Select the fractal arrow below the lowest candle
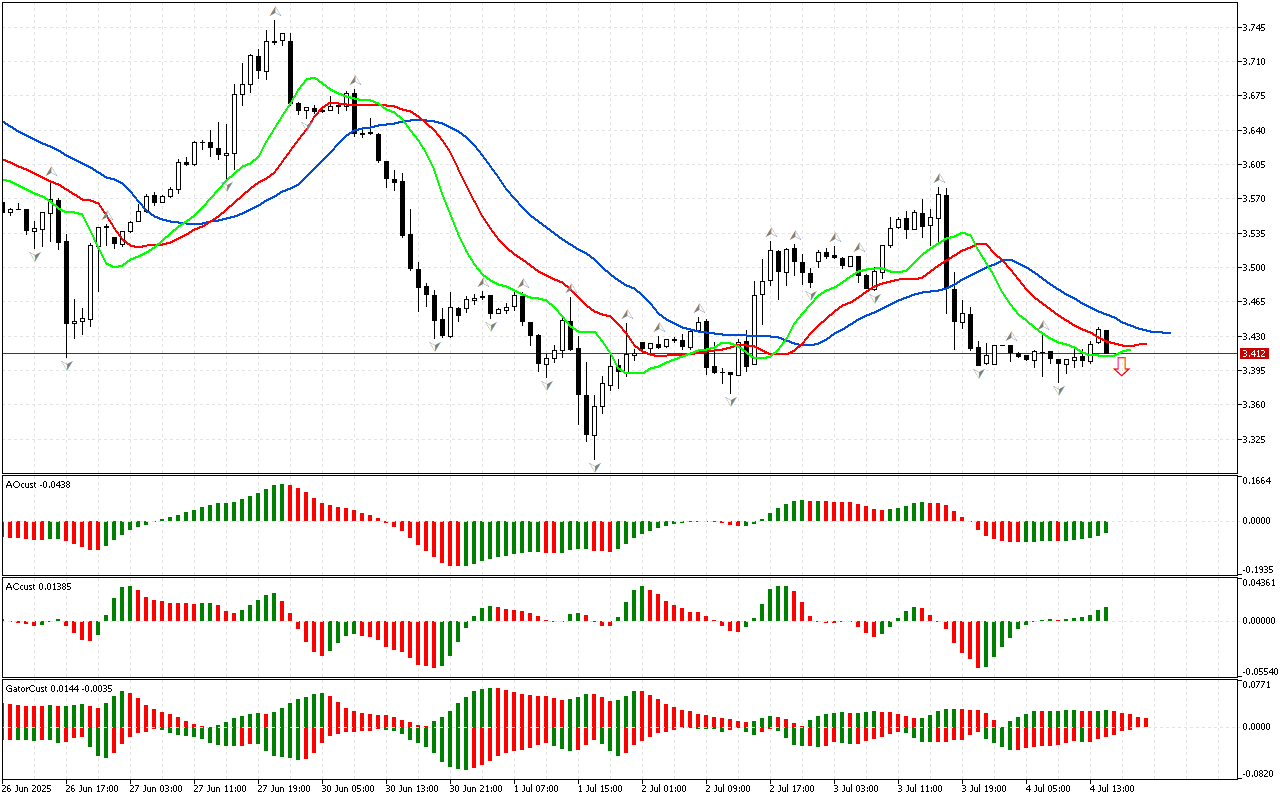The image size is (1280, 800). (595, 466)
